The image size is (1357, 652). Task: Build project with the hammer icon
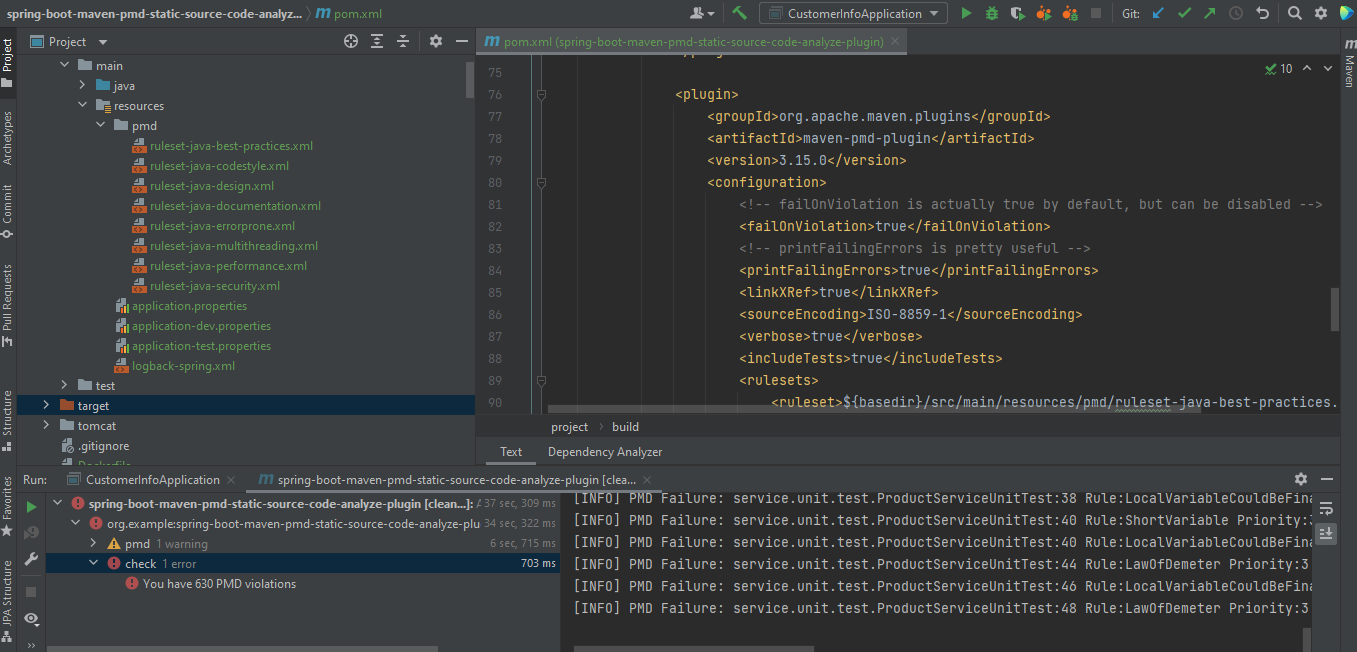click(x=740, y=13)
